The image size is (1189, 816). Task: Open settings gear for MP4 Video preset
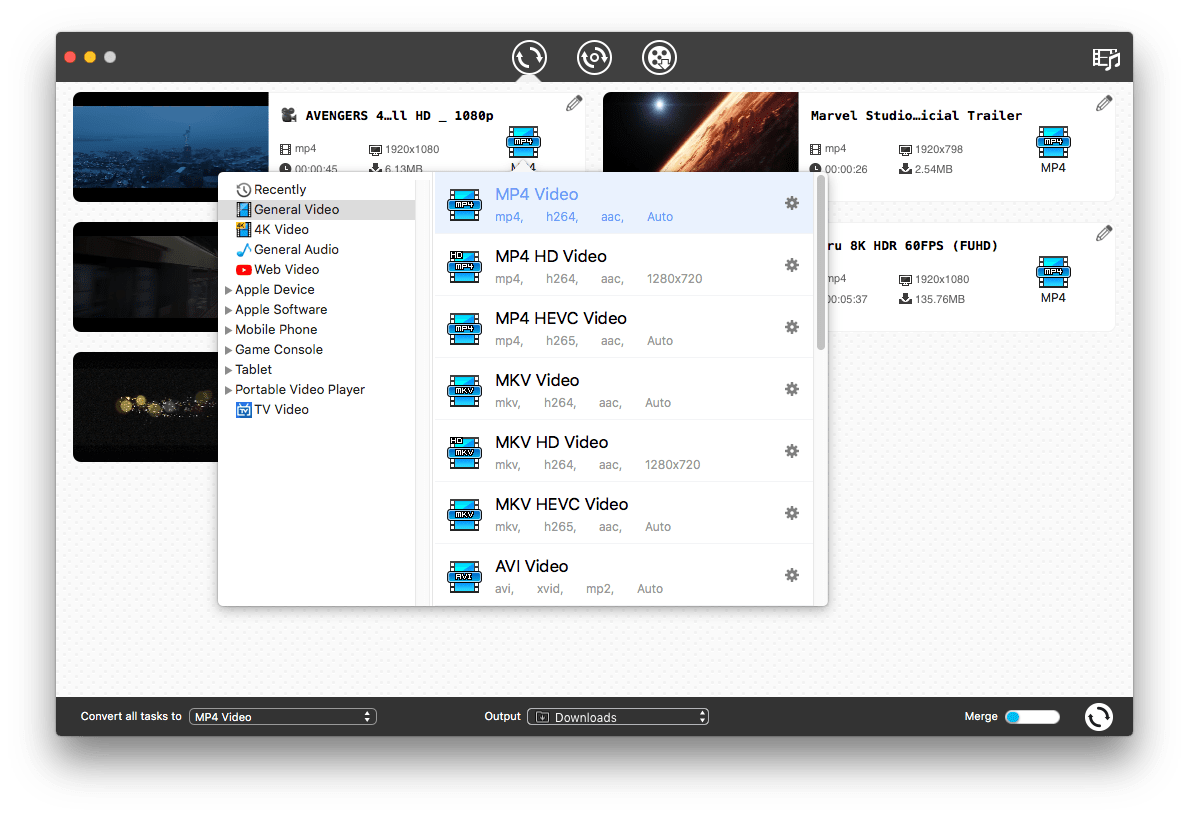[792, 203]
